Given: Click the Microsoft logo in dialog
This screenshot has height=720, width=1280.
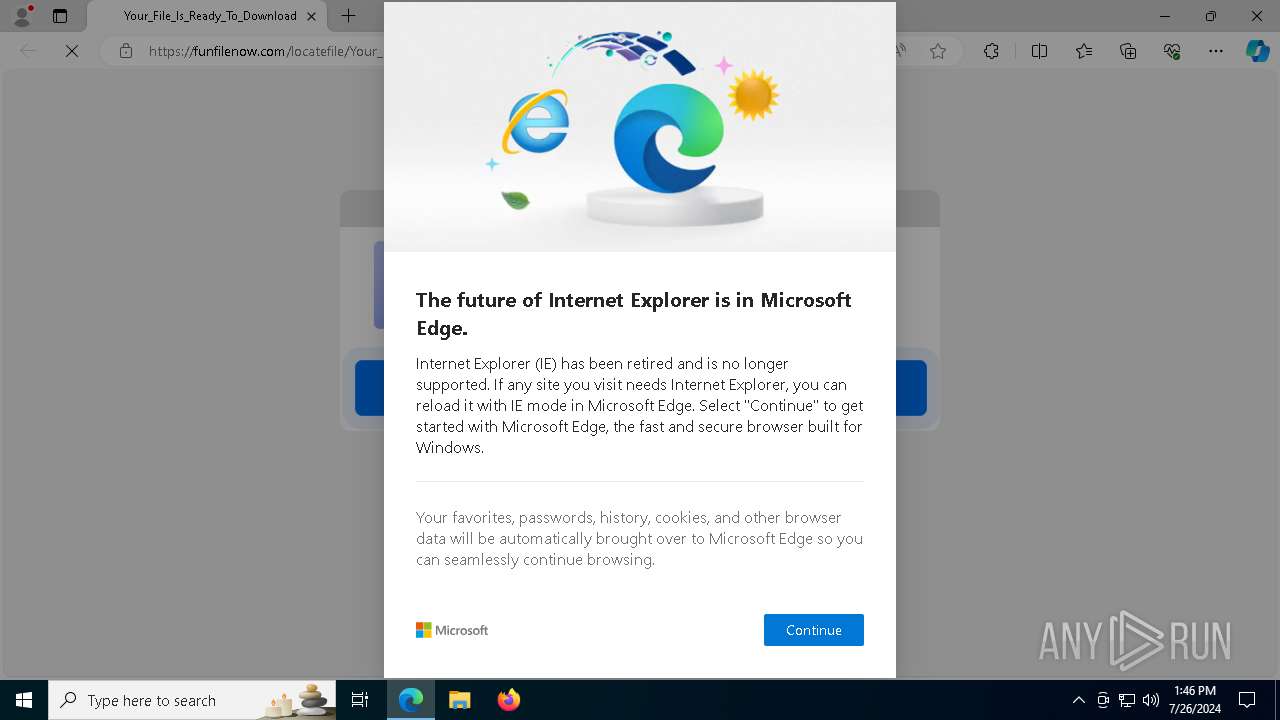Looking at the screenshot, I should (452, 630).
